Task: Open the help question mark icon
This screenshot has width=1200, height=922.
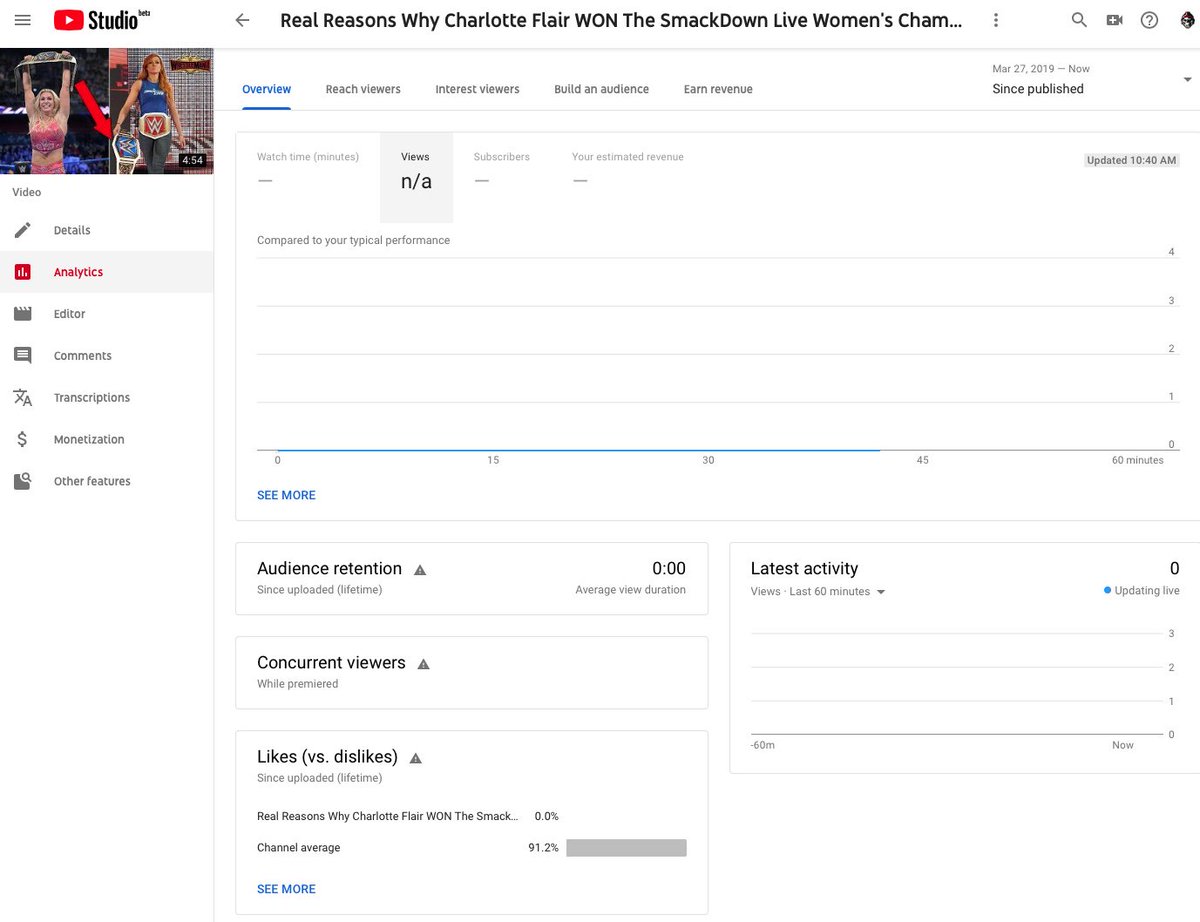Action: [x=1149, y=20]
